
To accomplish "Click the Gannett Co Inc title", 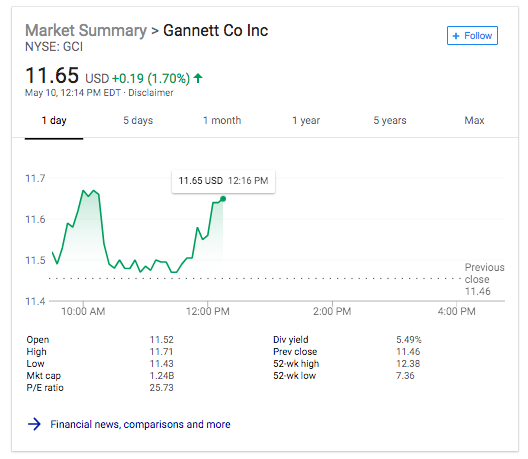I will [216, 30].
